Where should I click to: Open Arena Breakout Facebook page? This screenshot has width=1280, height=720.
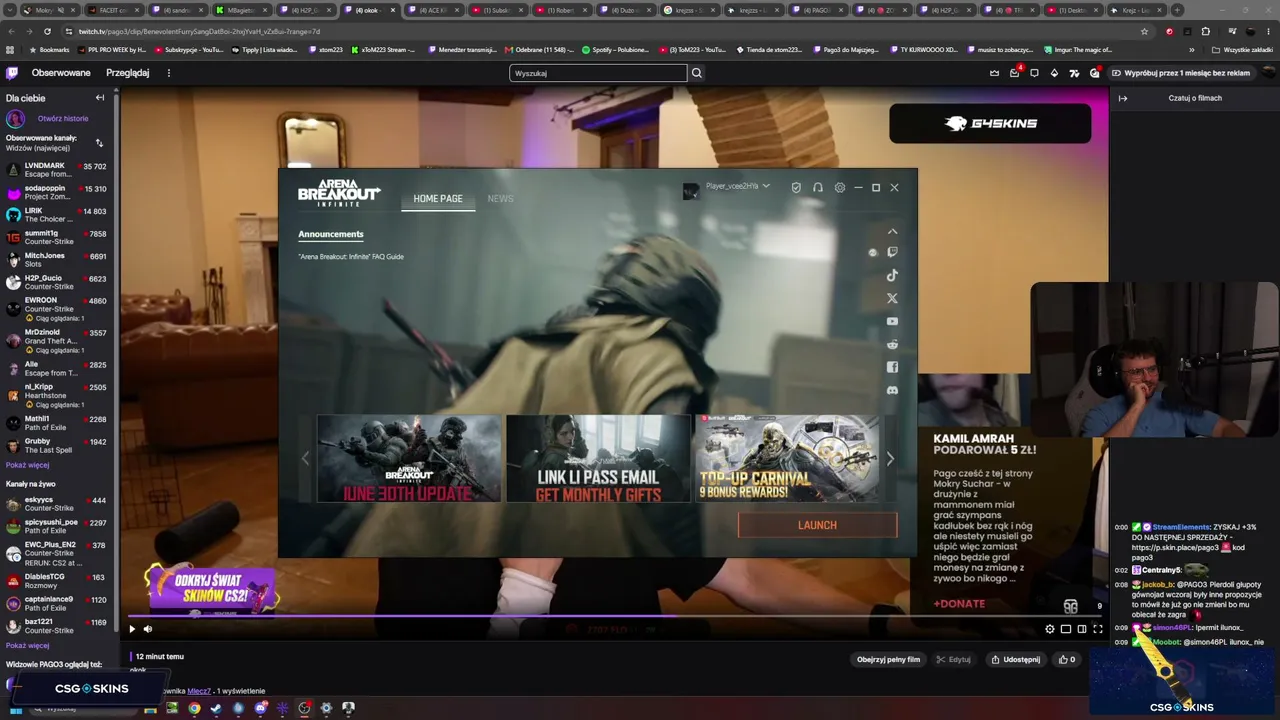pos(892,367)
